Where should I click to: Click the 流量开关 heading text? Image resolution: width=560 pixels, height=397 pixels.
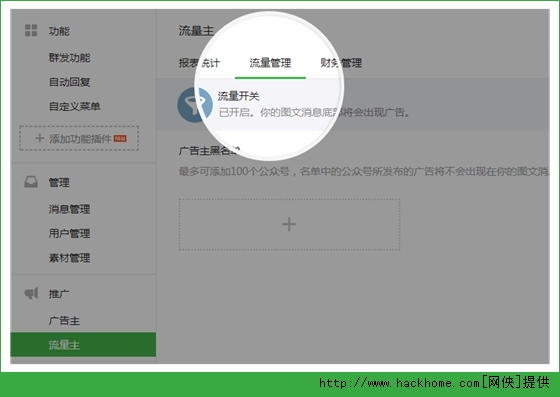(239, 96)
